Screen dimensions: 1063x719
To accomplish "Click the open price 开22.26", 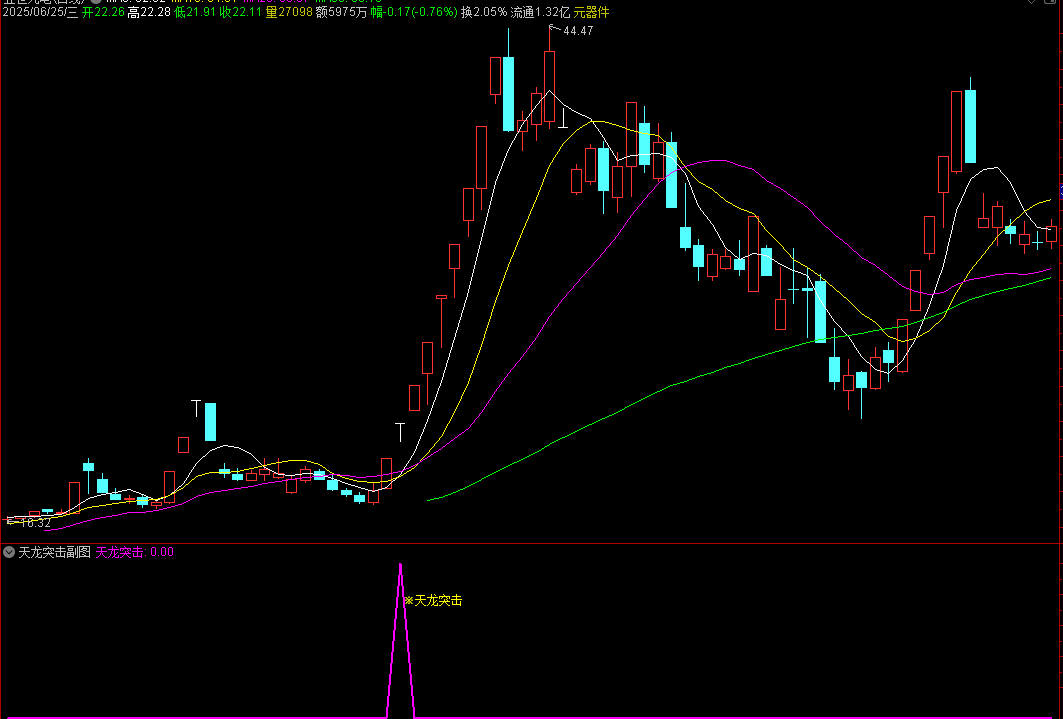I will pyautogui.click(x=103, y=12).
